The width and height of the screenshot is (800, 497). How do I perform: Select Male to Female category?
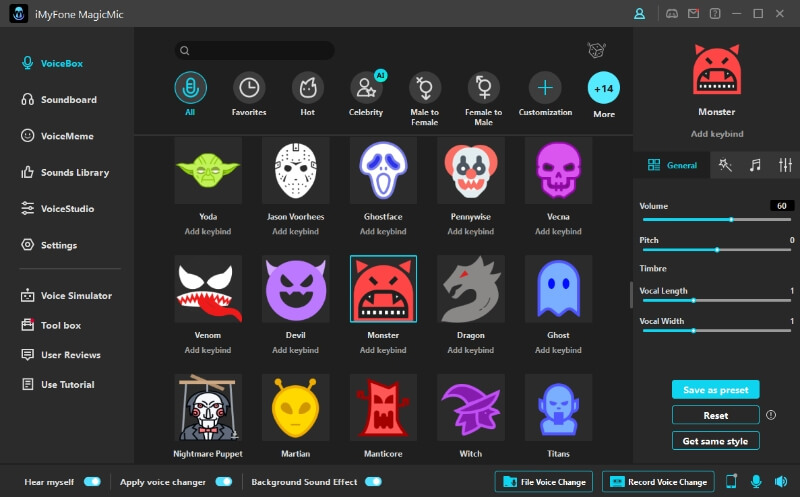click(x=424, y=88)
